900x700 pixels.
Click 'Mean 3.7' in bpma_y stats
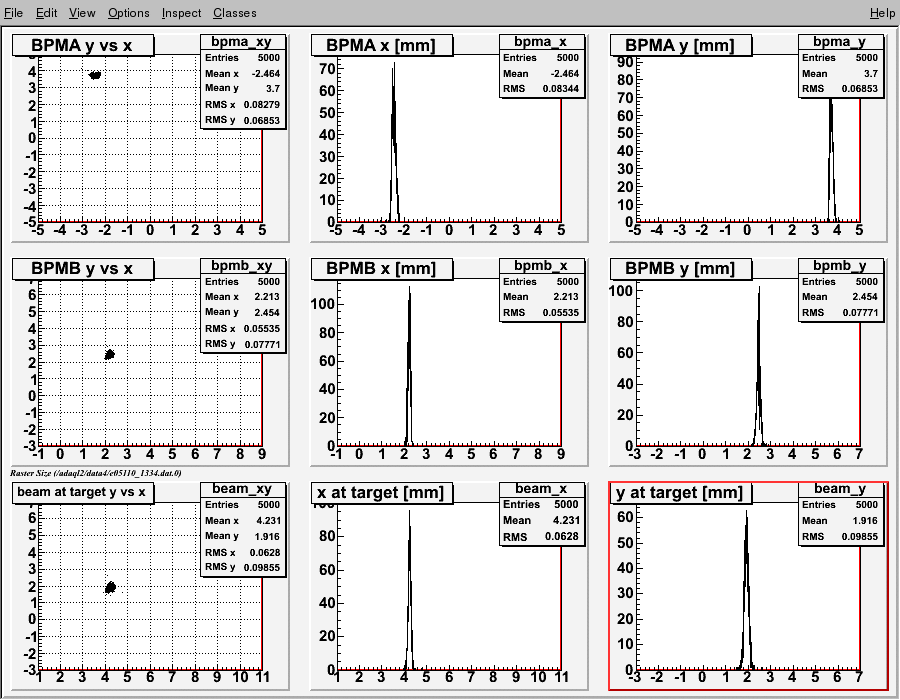[840, 73]
